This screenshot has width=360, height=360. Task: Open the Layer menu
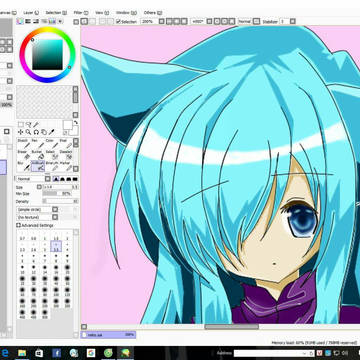31,13
